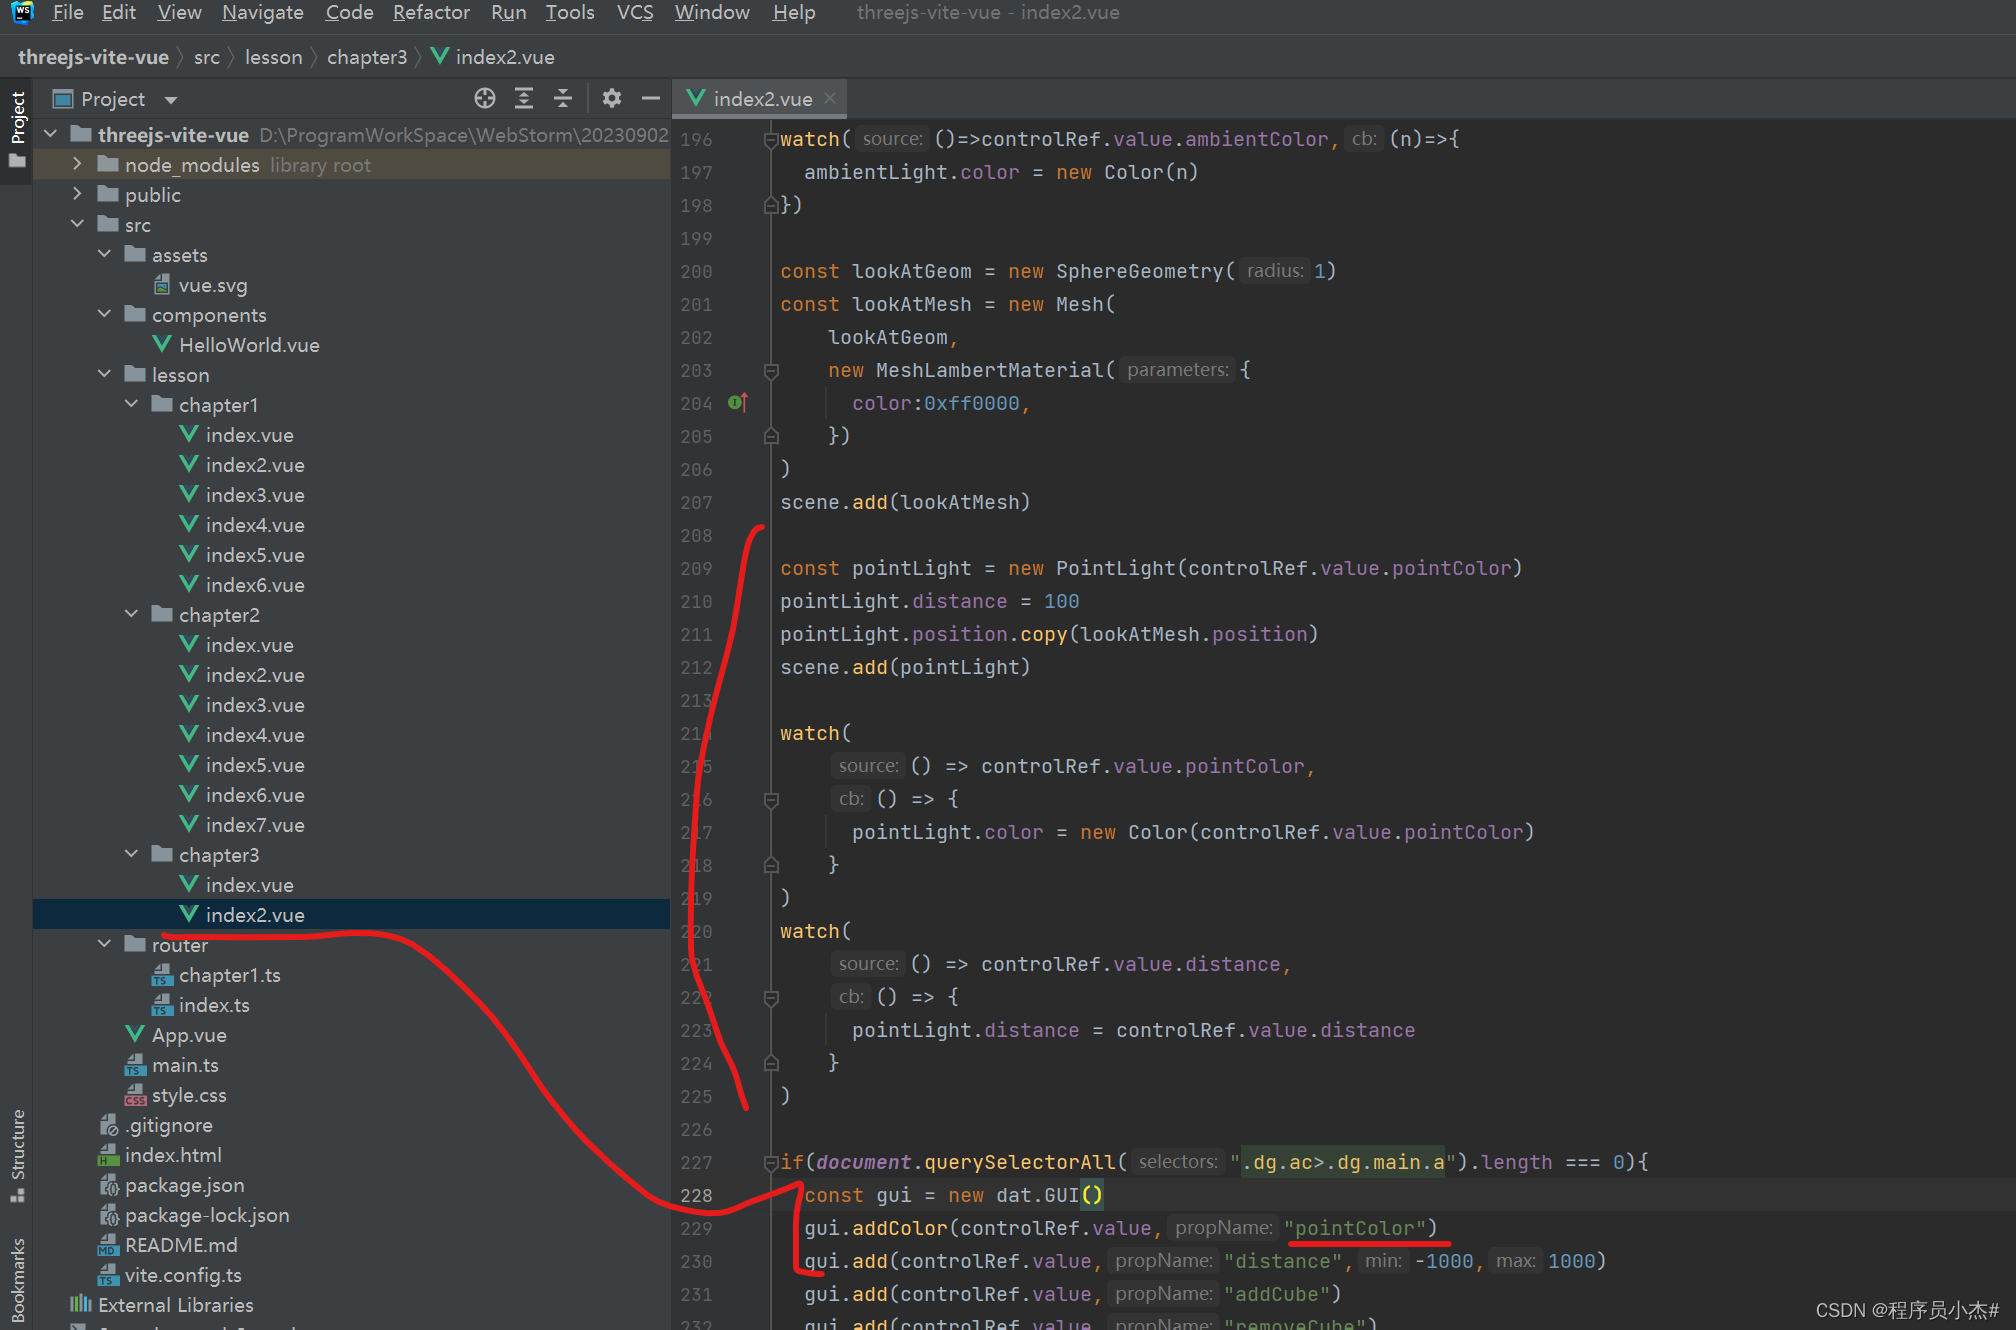2016x1330 pixels.
Task: Select package.json in the project tree
Action: pyautogui.click(x=184, y=1185)
